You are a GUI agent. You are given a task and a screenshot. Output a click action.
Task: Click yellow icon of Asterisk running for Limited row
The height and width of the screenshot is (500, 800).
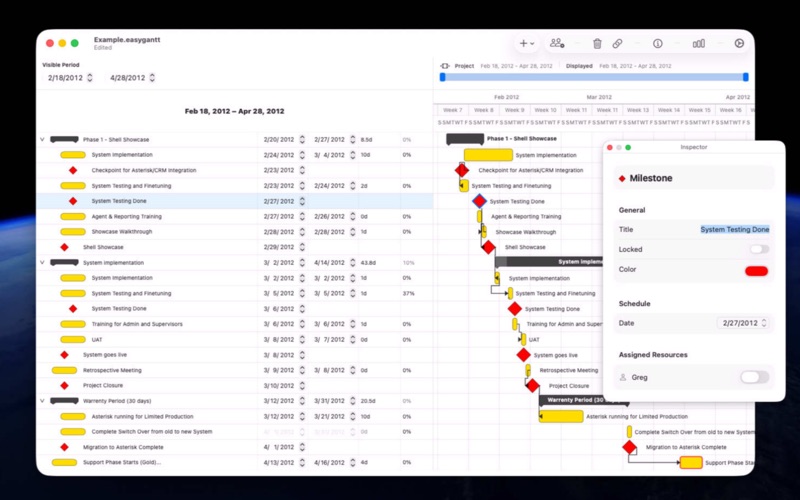pyautogui.click(x=73, y=416)
